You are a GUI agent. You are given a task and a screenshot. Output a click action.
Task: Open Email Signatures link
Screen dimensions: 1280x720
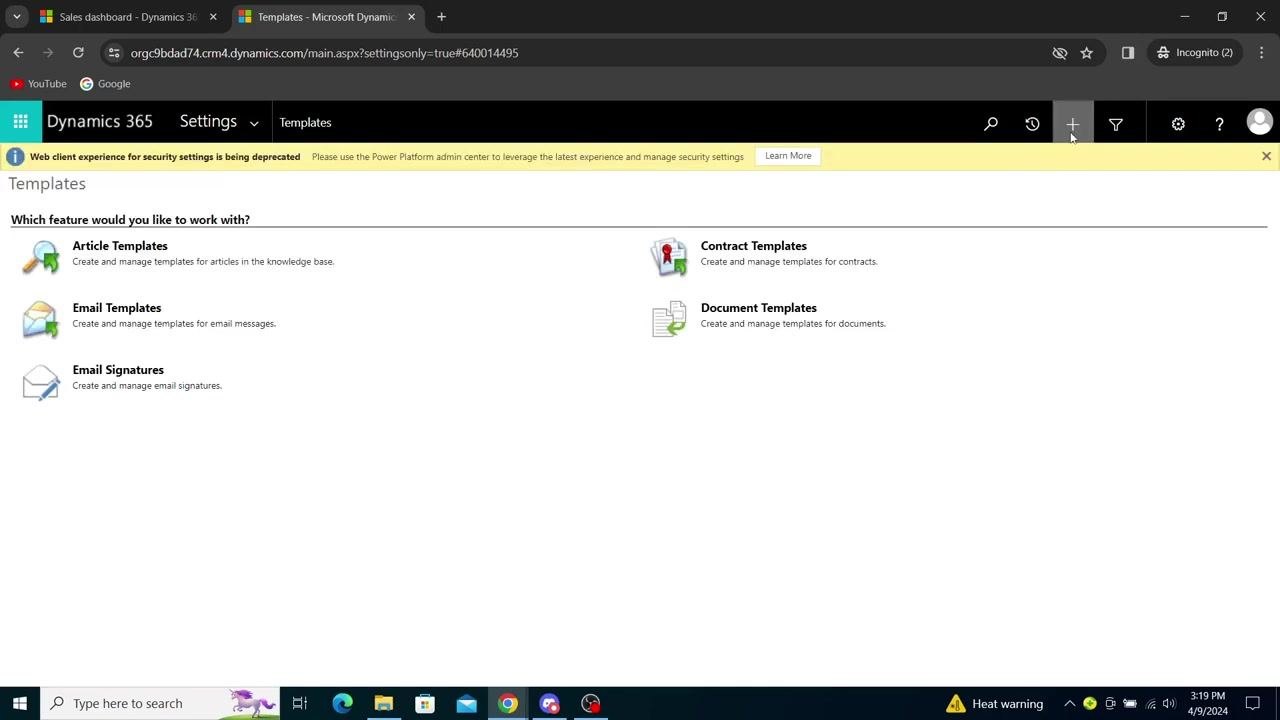(x=118, y=370)
